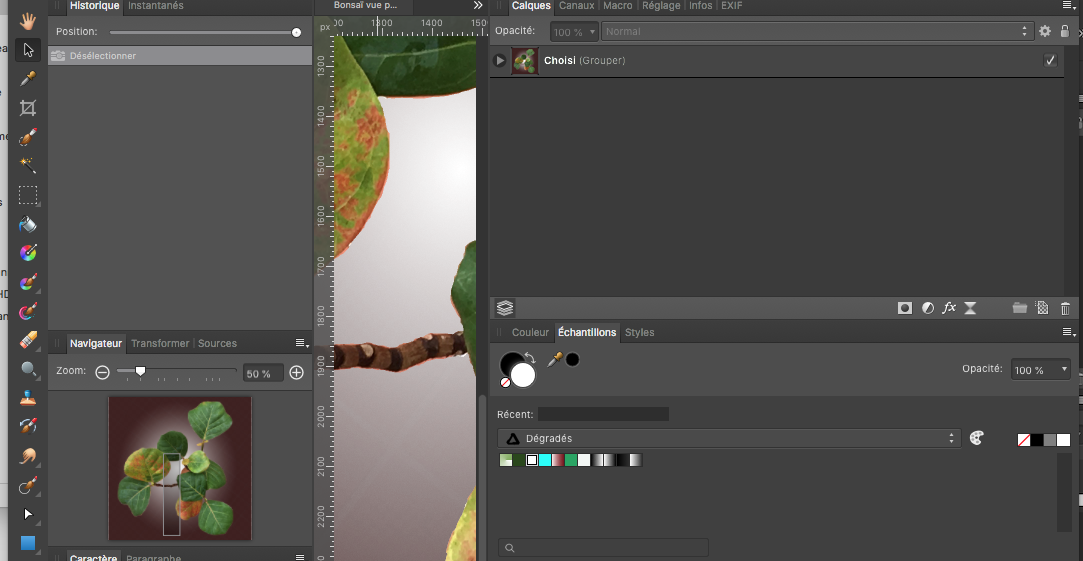Open swatches Opacité 100 % dropdown
Image resolution: width=1083 pixels, height=561 pixels.
pos(1041,370)
